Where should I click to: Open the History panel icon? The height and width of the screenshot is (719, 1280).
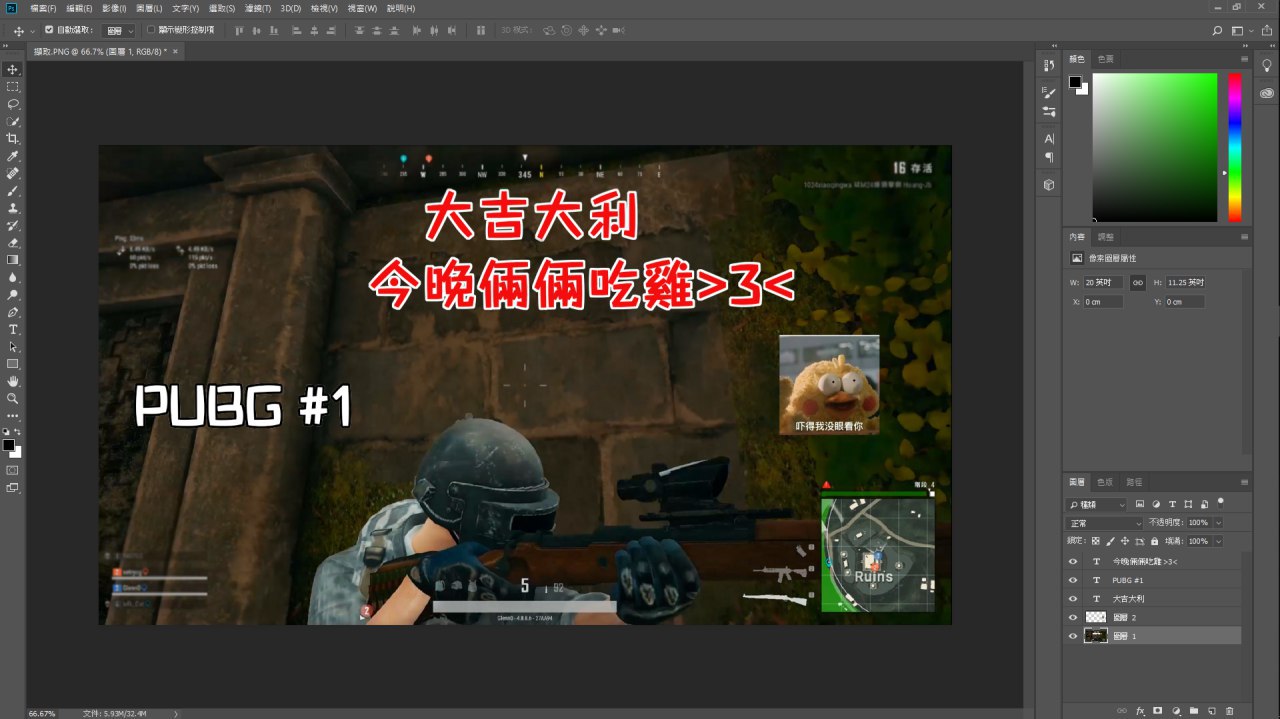tap(1049, 65)
